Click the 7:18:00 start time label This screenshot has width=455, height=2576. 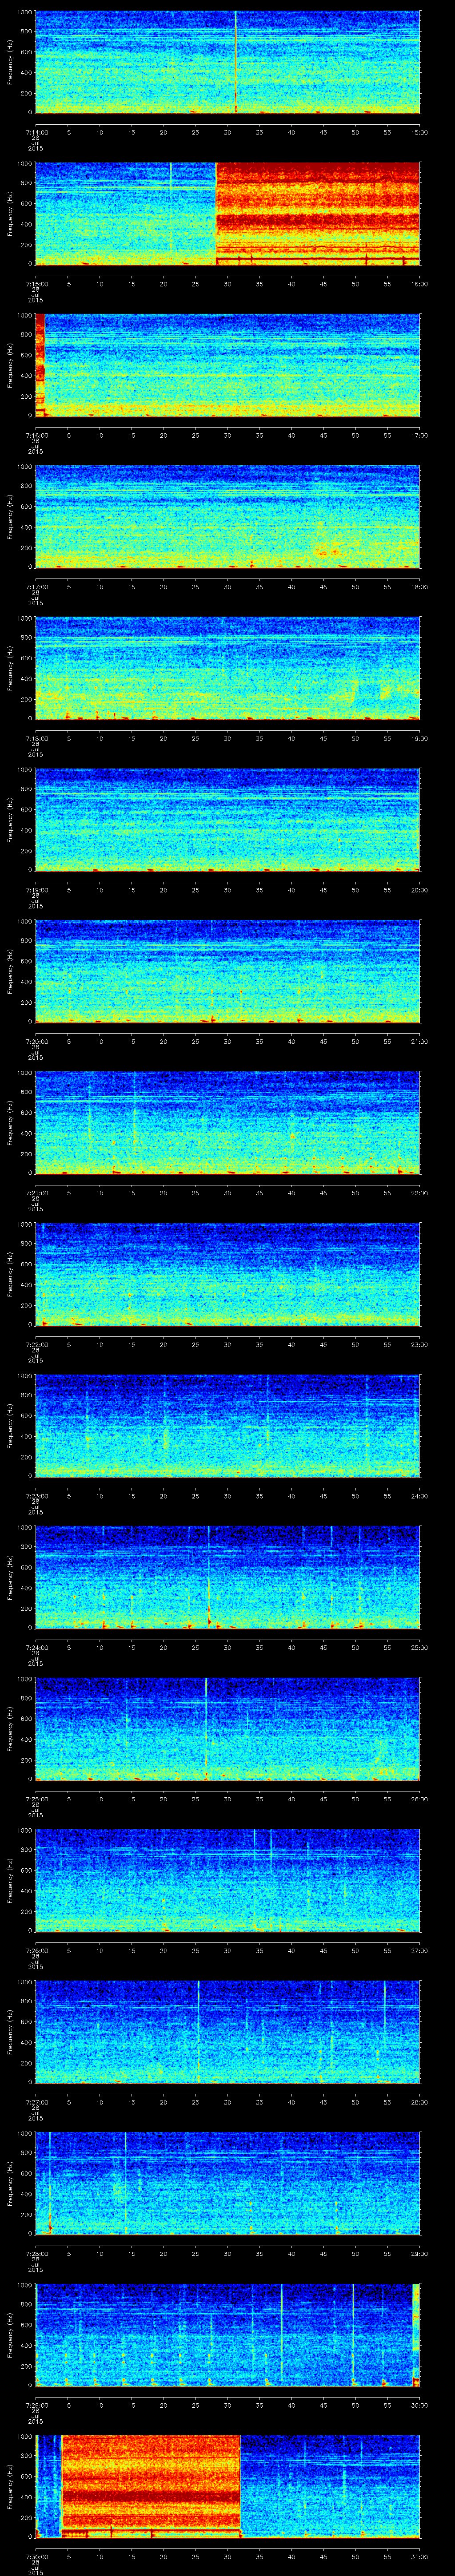pos(36,738)
